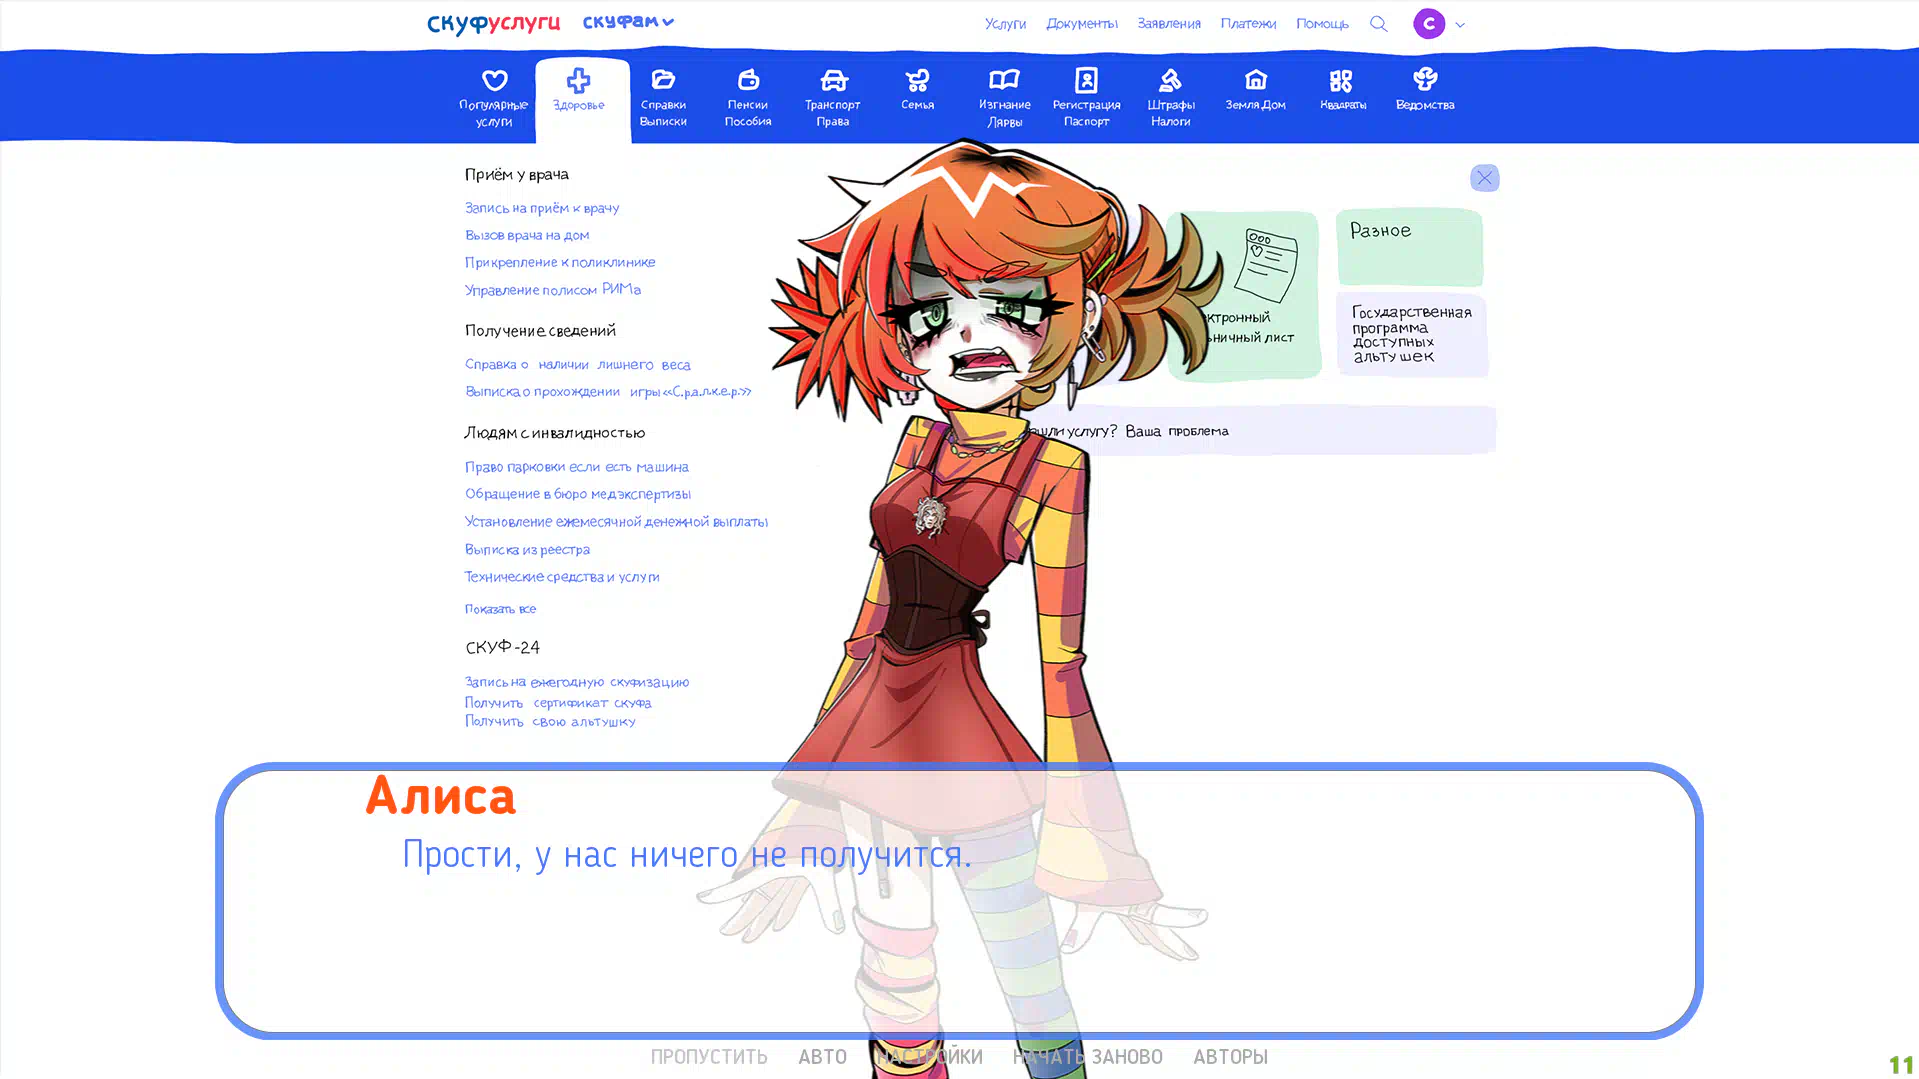Expand the Скуфам audience dropdown

coord(628,22)
